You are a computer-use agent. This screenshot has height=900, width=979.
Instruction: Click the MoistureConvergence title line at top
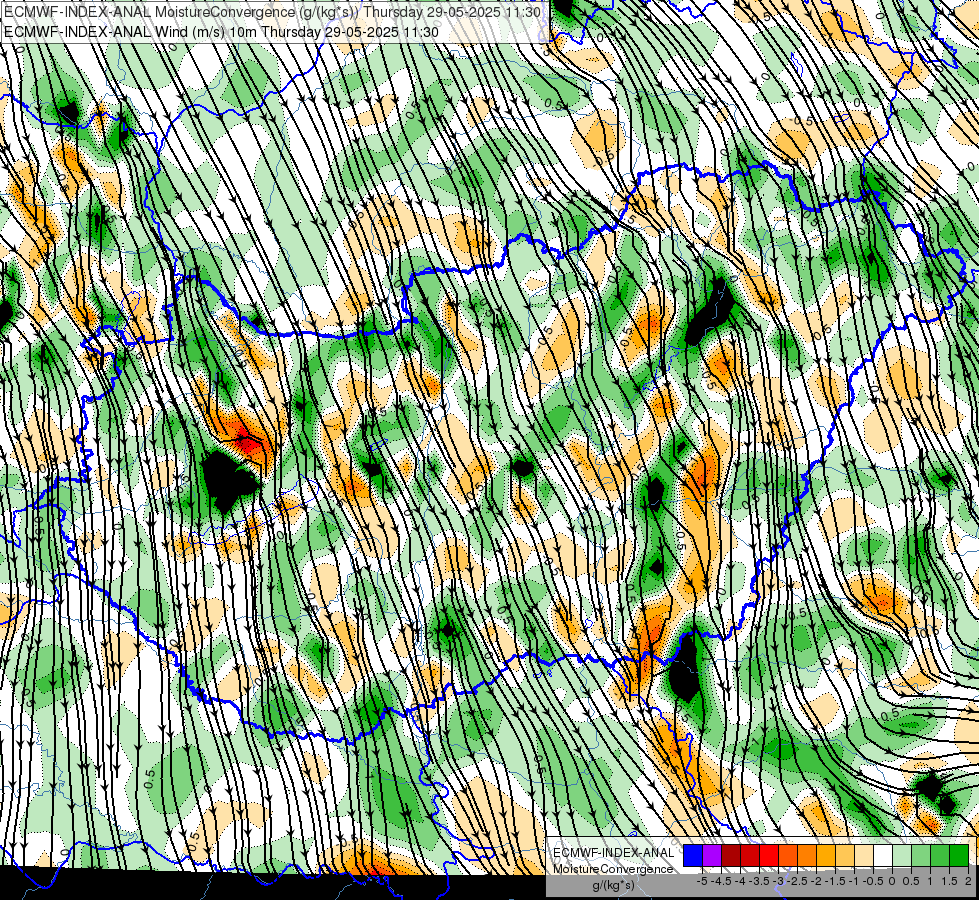click(272, 12)
